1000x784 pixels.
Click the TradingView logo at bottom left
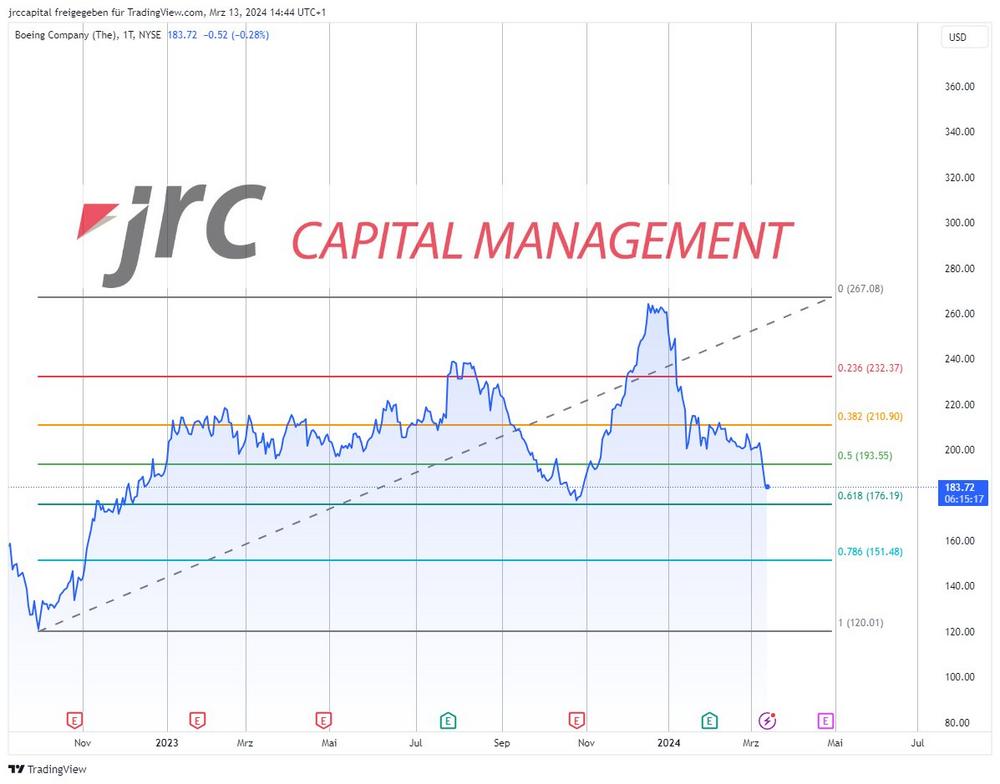[x=47, y=769]
